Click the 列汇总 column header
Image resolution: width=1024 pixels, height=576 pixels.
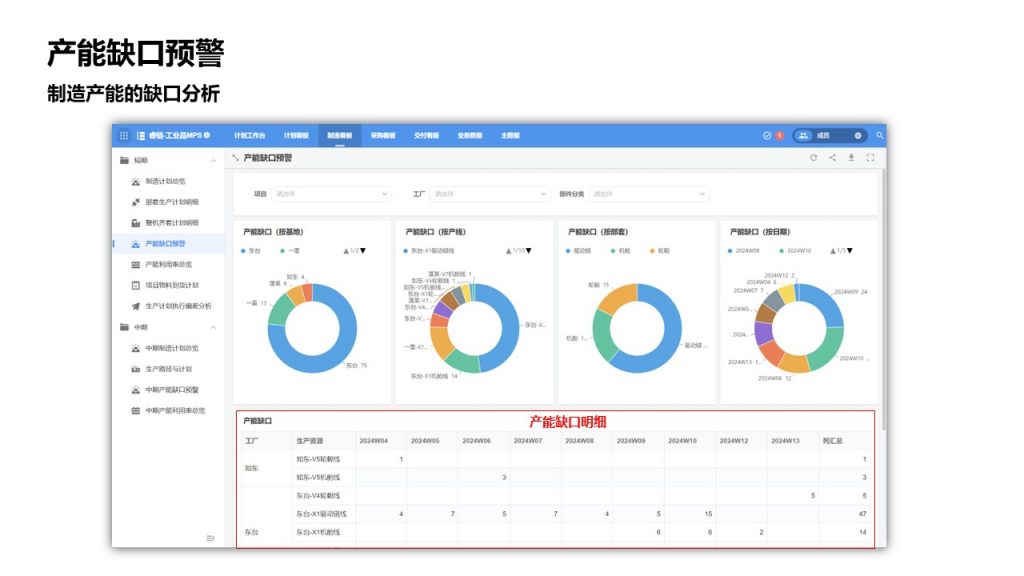[x=832, y=441]
